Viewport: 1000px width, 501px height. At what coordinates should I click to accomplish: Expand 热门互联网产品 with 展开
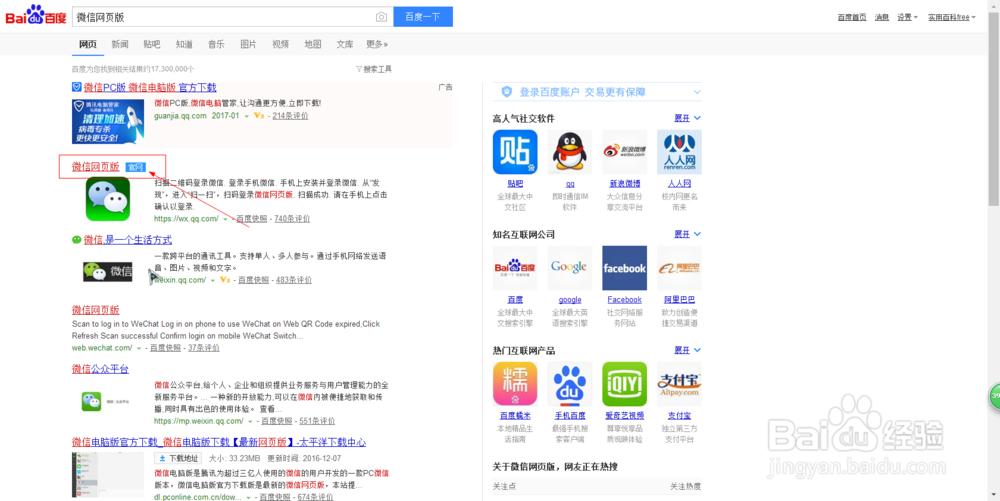click(688, 350)
